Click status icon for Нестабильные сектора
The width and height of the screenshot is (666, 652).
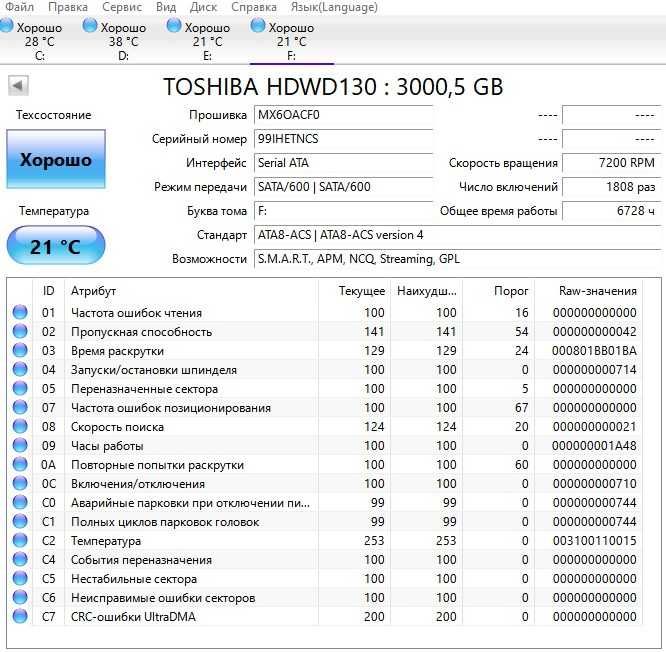pos(20,578)
